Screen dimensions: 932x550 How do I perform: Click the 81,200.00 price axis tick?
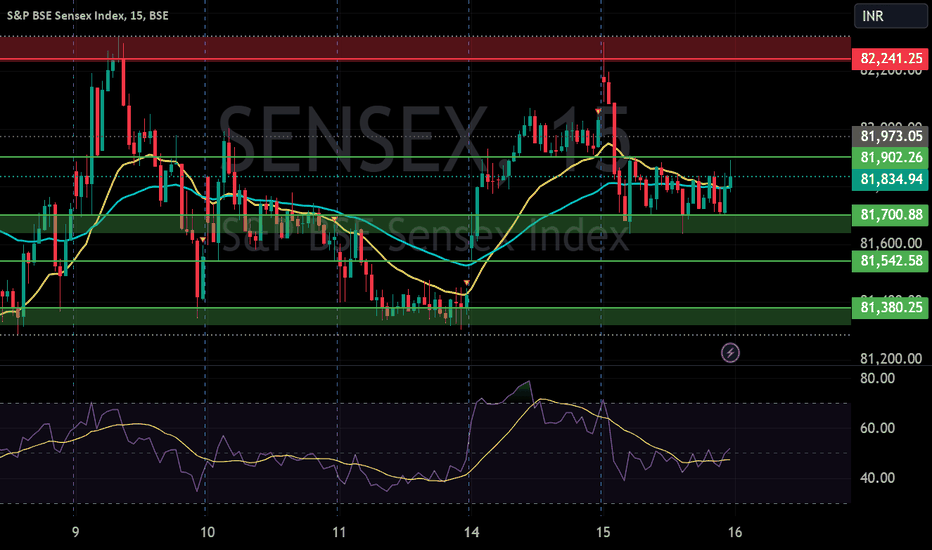[891, 359]
